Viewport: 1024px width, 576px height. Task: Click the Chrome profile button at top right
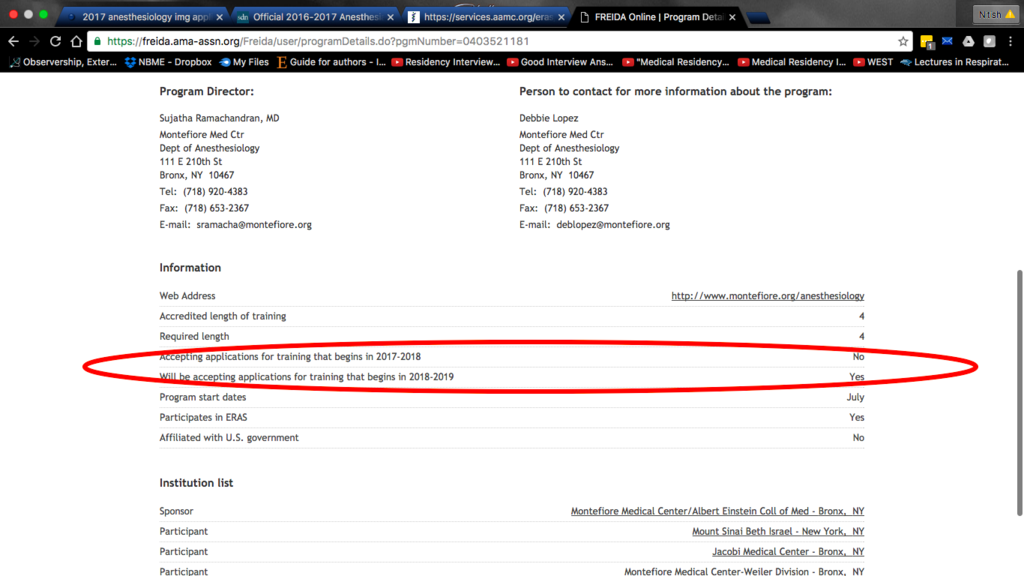pyautogui.click(x=995, y=14)
